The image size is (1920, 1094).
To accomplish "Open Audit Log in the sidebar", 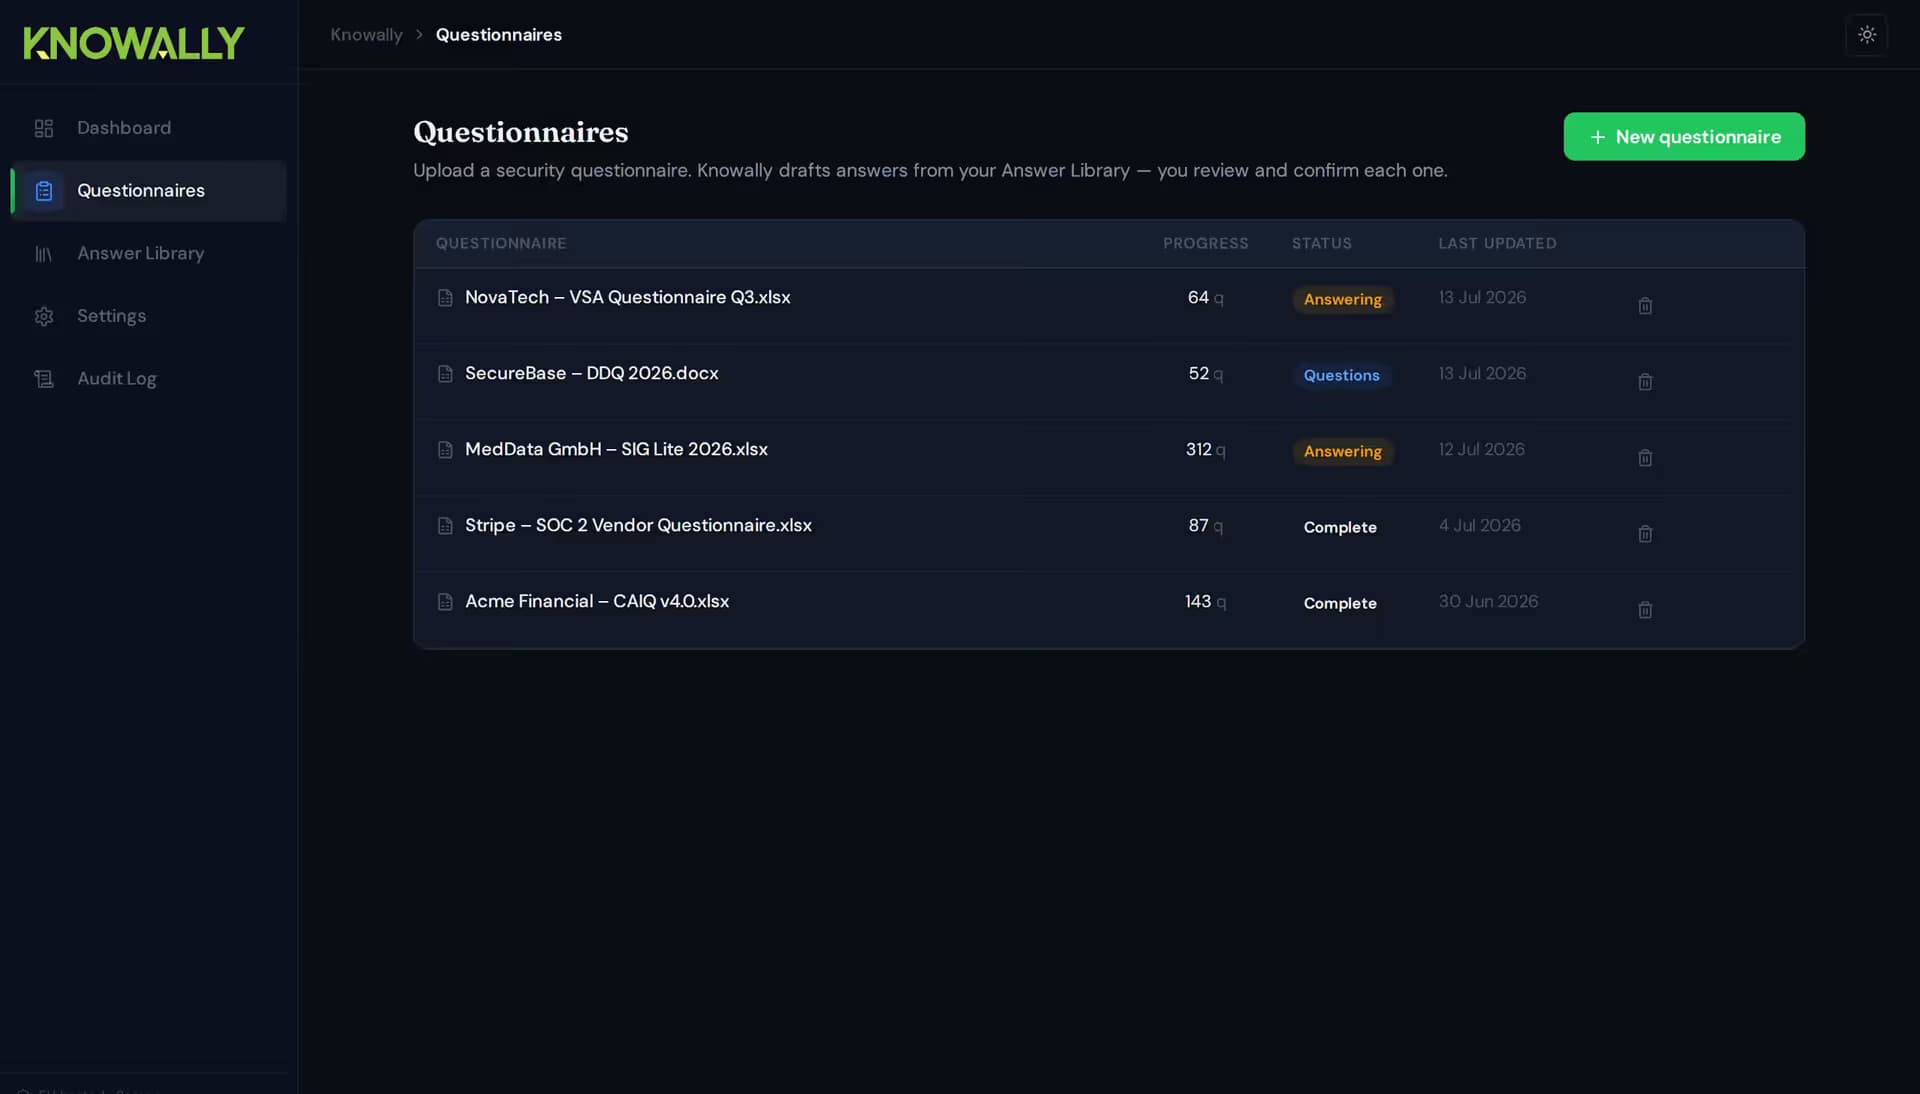I will (149, 379).
